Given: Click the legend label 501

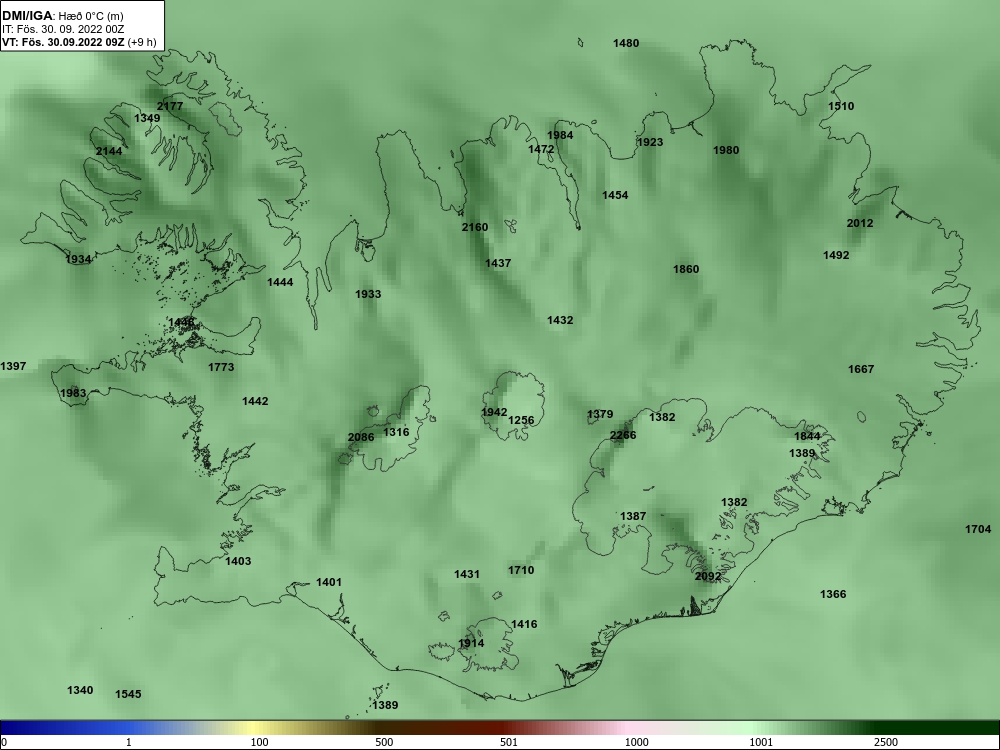Looking at the screenshot, I should [509, 742].
